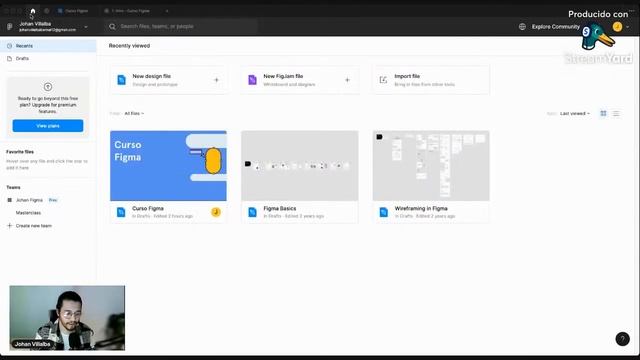Click the clock icon beside Recents

[x=9, y=46]
